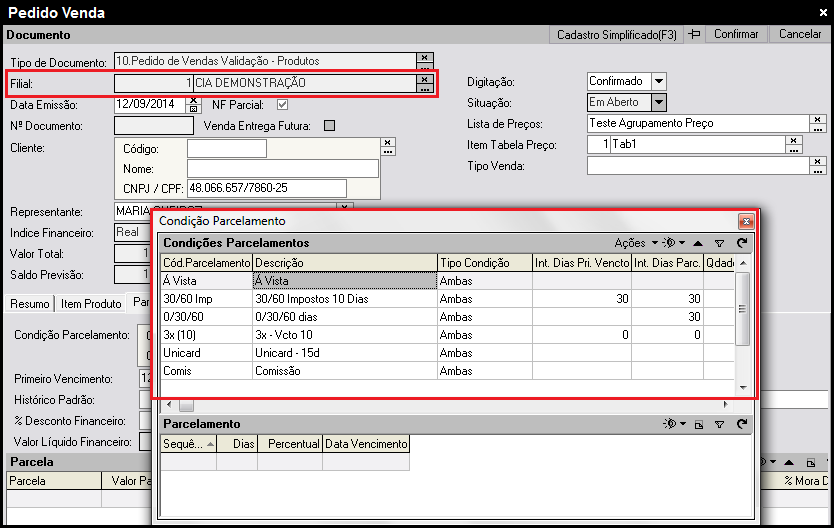
Task: Select the 'Unicard - 15d' row
Action: [x=447, y=353]
